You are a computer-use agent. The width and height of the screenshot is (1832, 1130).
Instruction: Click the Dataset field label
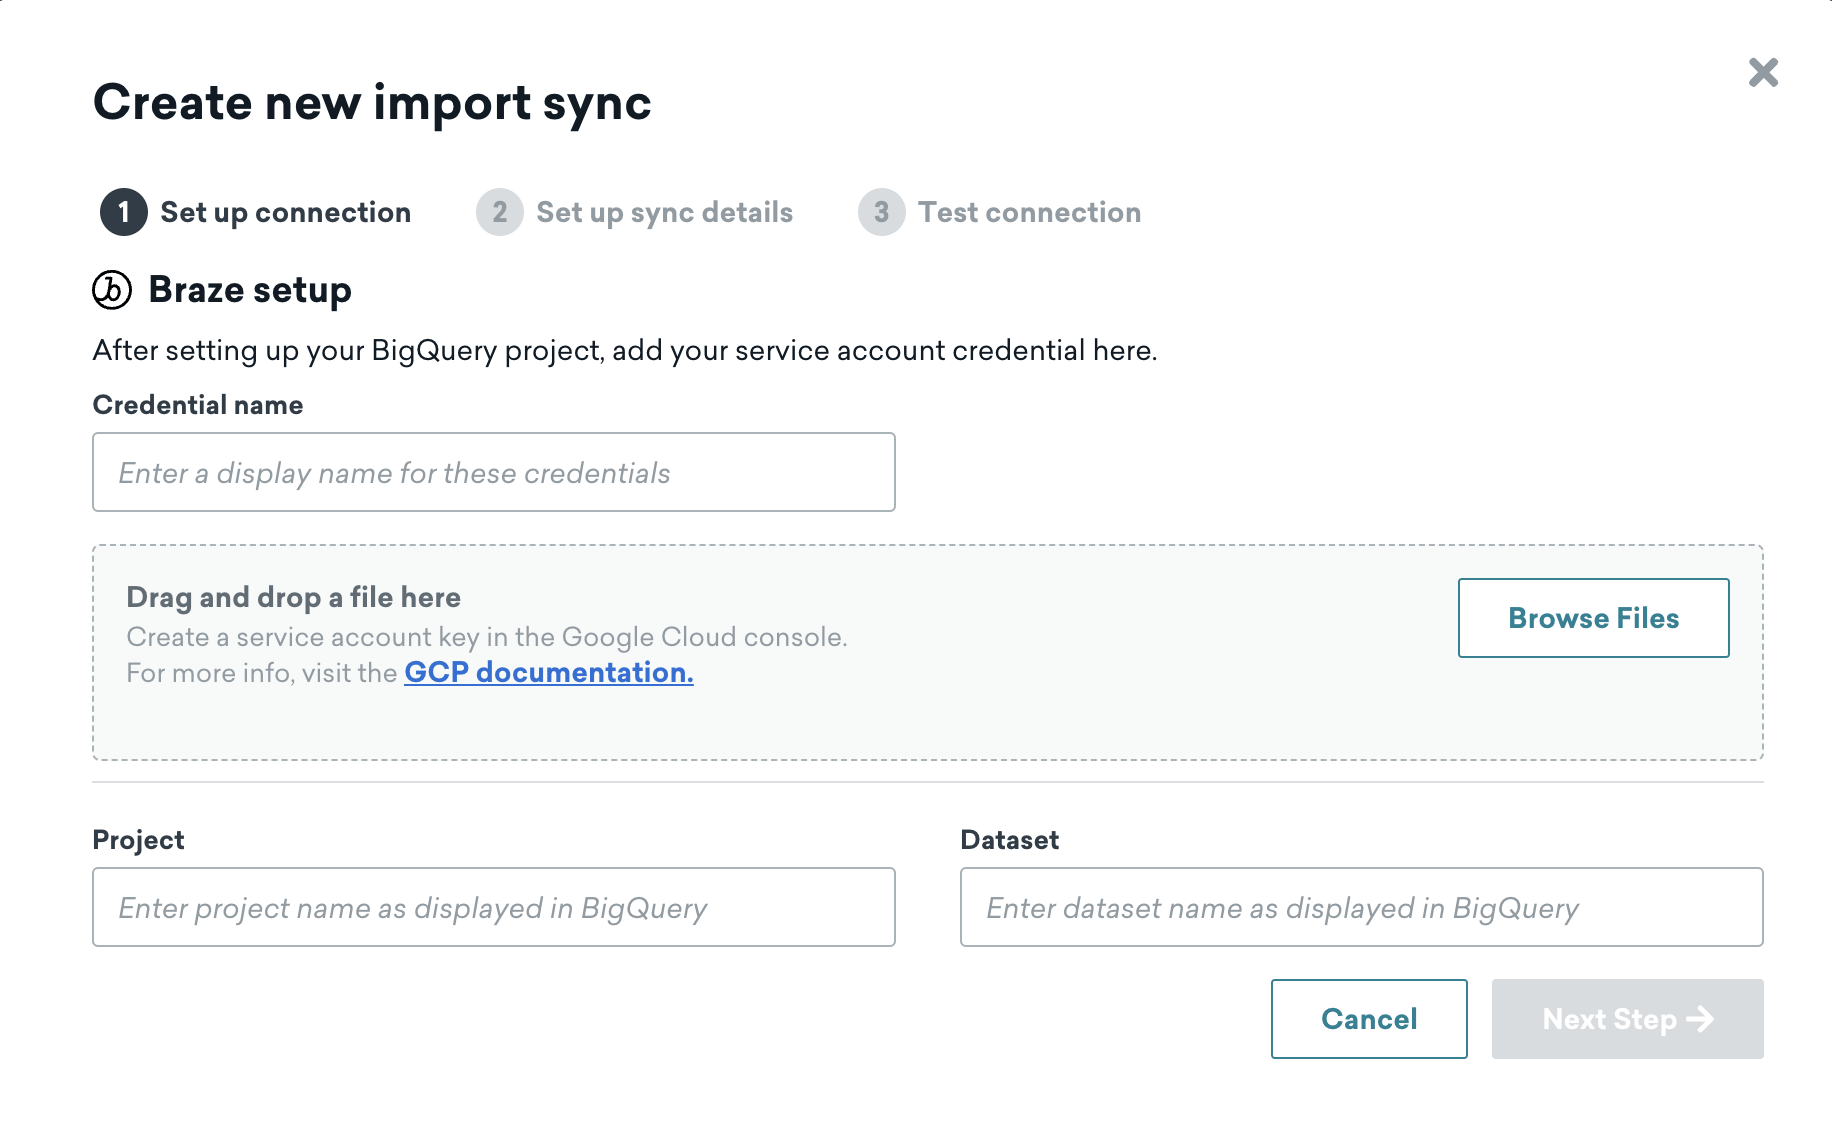pyautogui.click(x=1009, y=840)
